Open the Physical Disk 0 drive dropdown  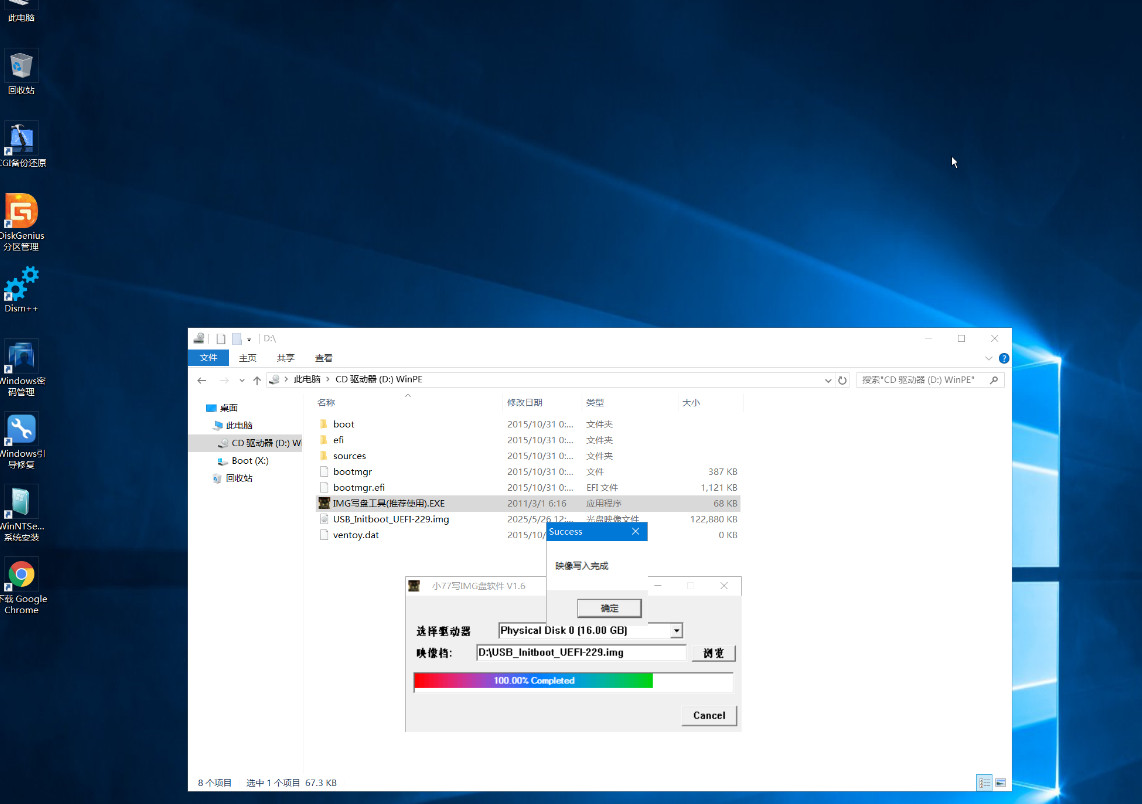[677, 631]
